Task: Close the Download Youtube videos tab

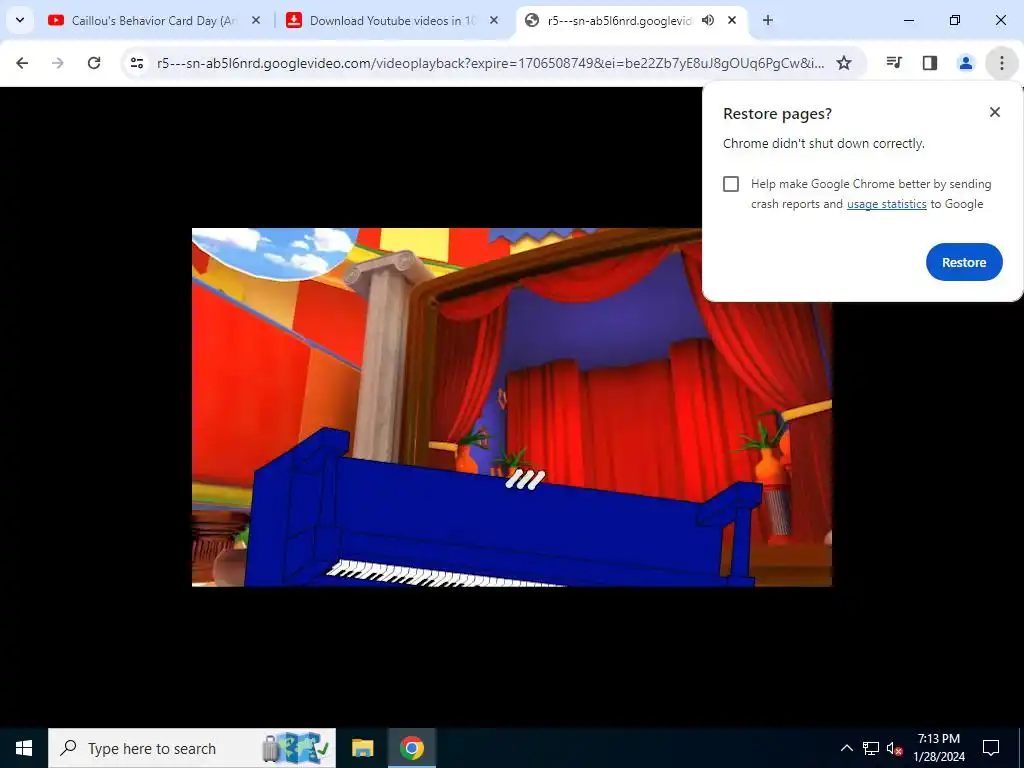Action: [x=494, y=20]
